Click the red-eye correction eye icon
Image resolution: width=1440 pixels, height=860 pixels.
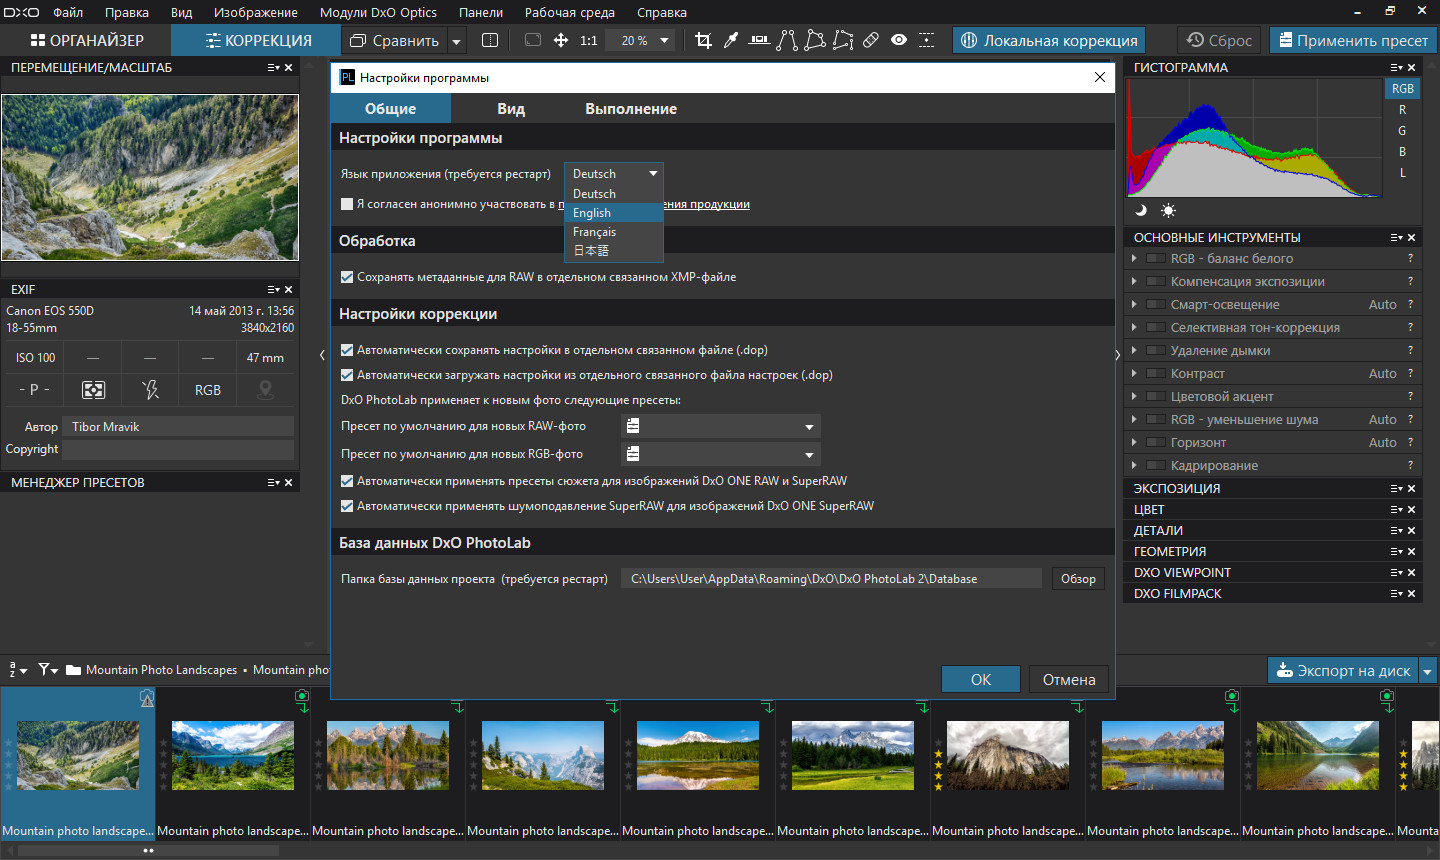pyautogui.click(x=899, y=40)
